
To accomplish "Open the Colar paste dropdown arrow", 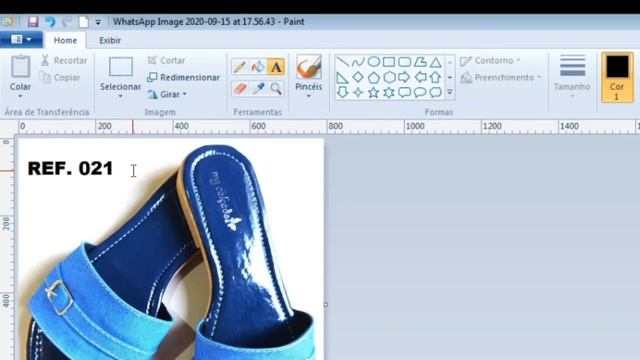I will pyautogui.click(x=20, y=96).
